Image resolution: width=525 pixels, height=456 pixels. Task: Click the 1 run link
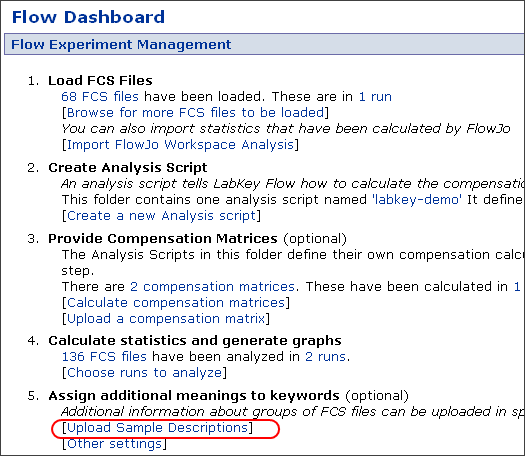pos(375,97)
